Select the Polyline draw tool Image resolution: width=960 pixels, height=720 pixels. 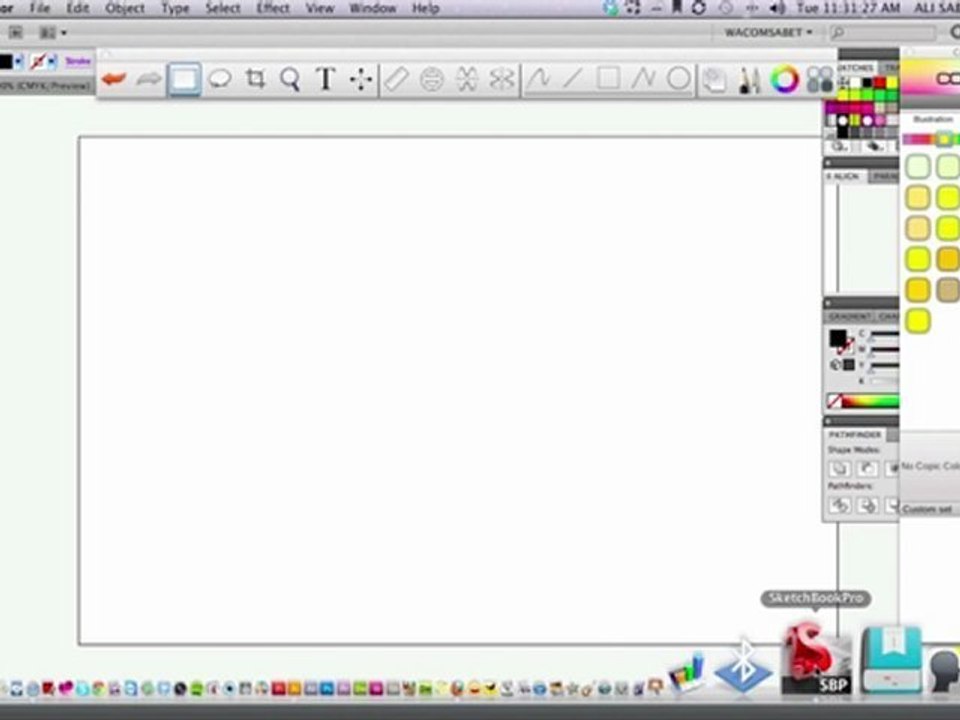coord(643,79)
